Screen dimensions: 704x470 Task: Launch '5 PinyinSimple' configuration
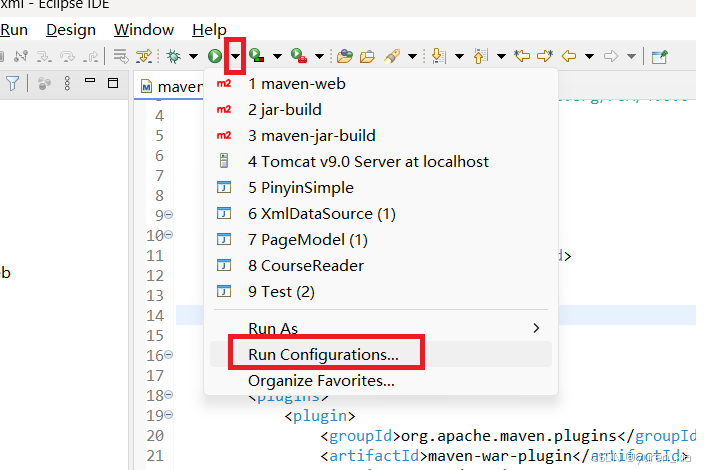pyautogui.click(x=381, y=188)
